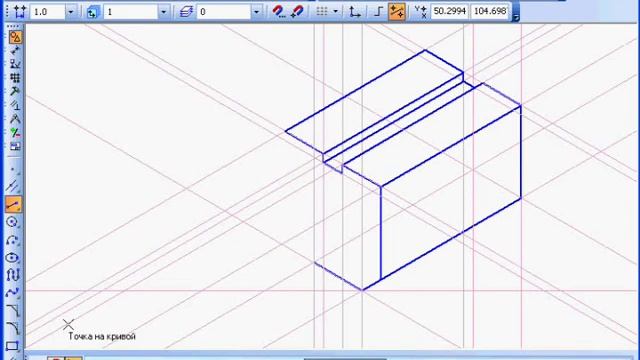Screen dimensions: 640x360
Task: Select the Auxiliary line tool
Action: coord(13,186)
